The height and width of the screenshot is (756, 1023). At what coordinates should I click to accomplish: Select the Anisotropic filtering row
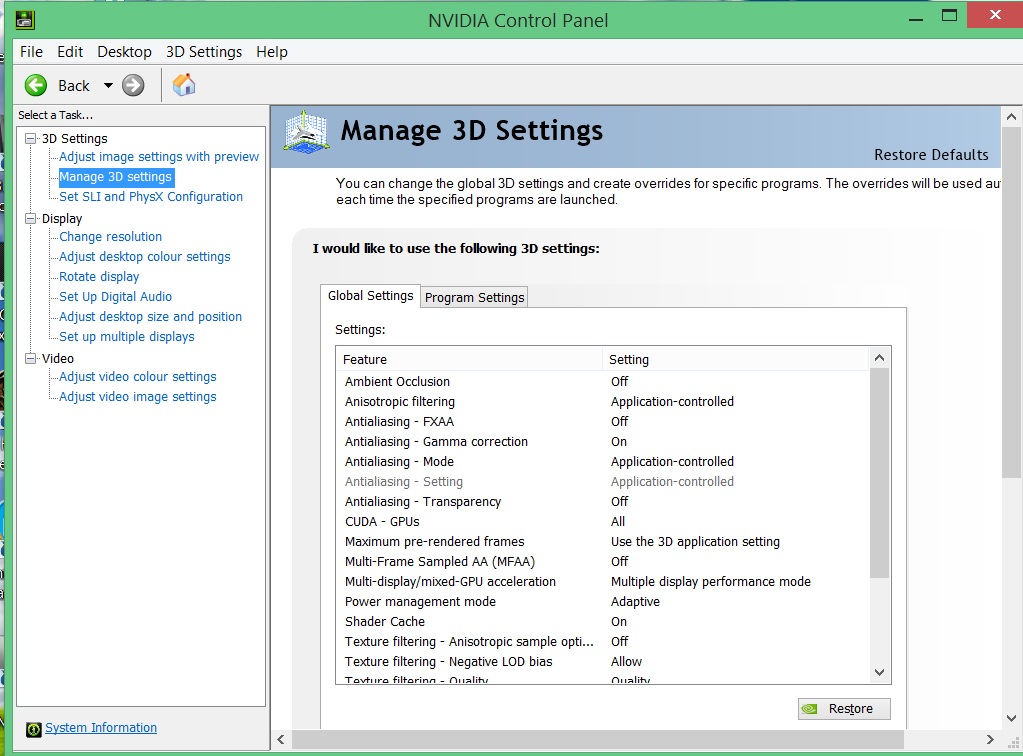(x=603, y=402)
